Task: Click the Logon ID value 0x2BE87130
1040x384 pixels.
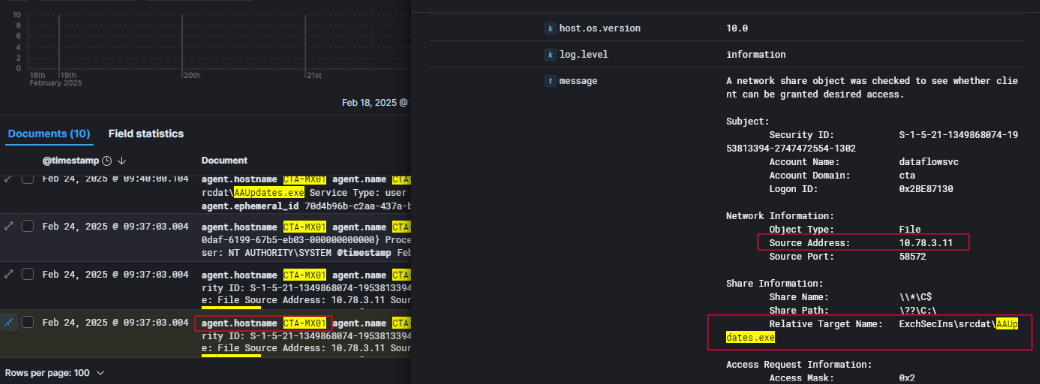Action: point(926,189)
